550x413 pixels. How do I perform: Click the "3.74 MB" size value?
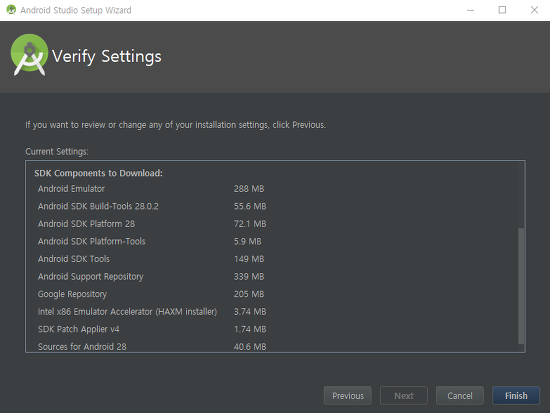point(250,312)
